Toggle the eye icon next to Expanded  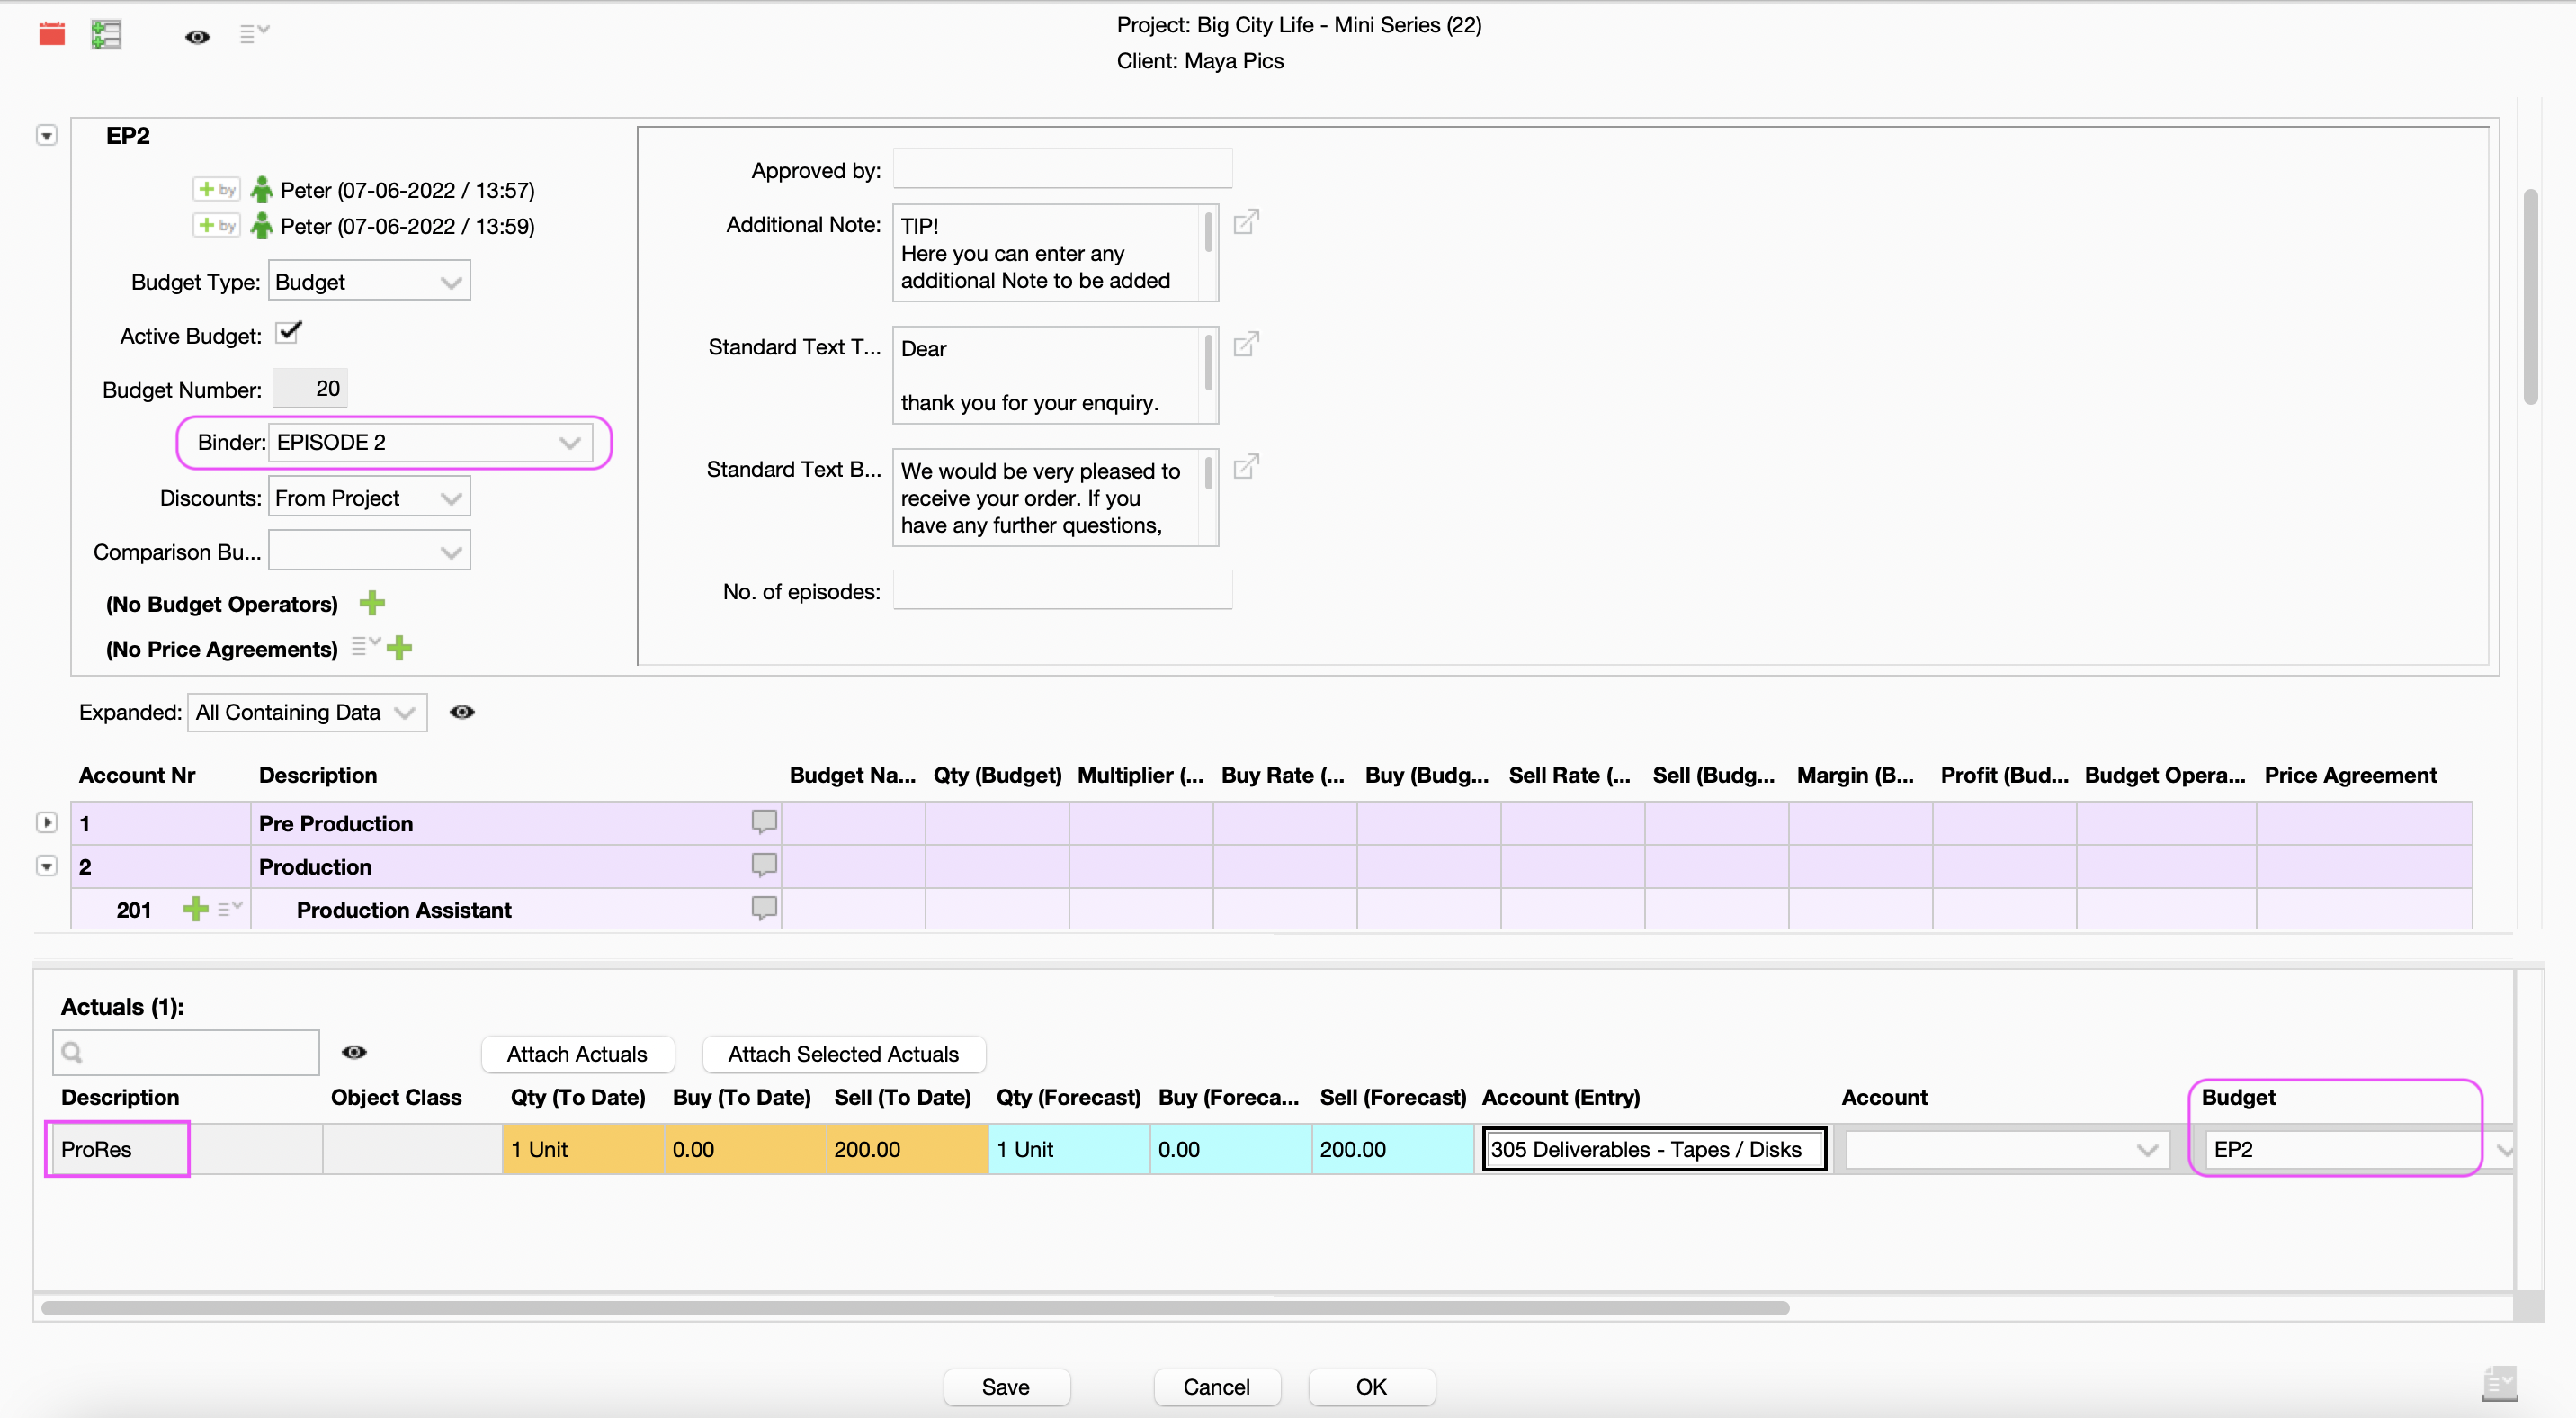click(x=462, y=713)
